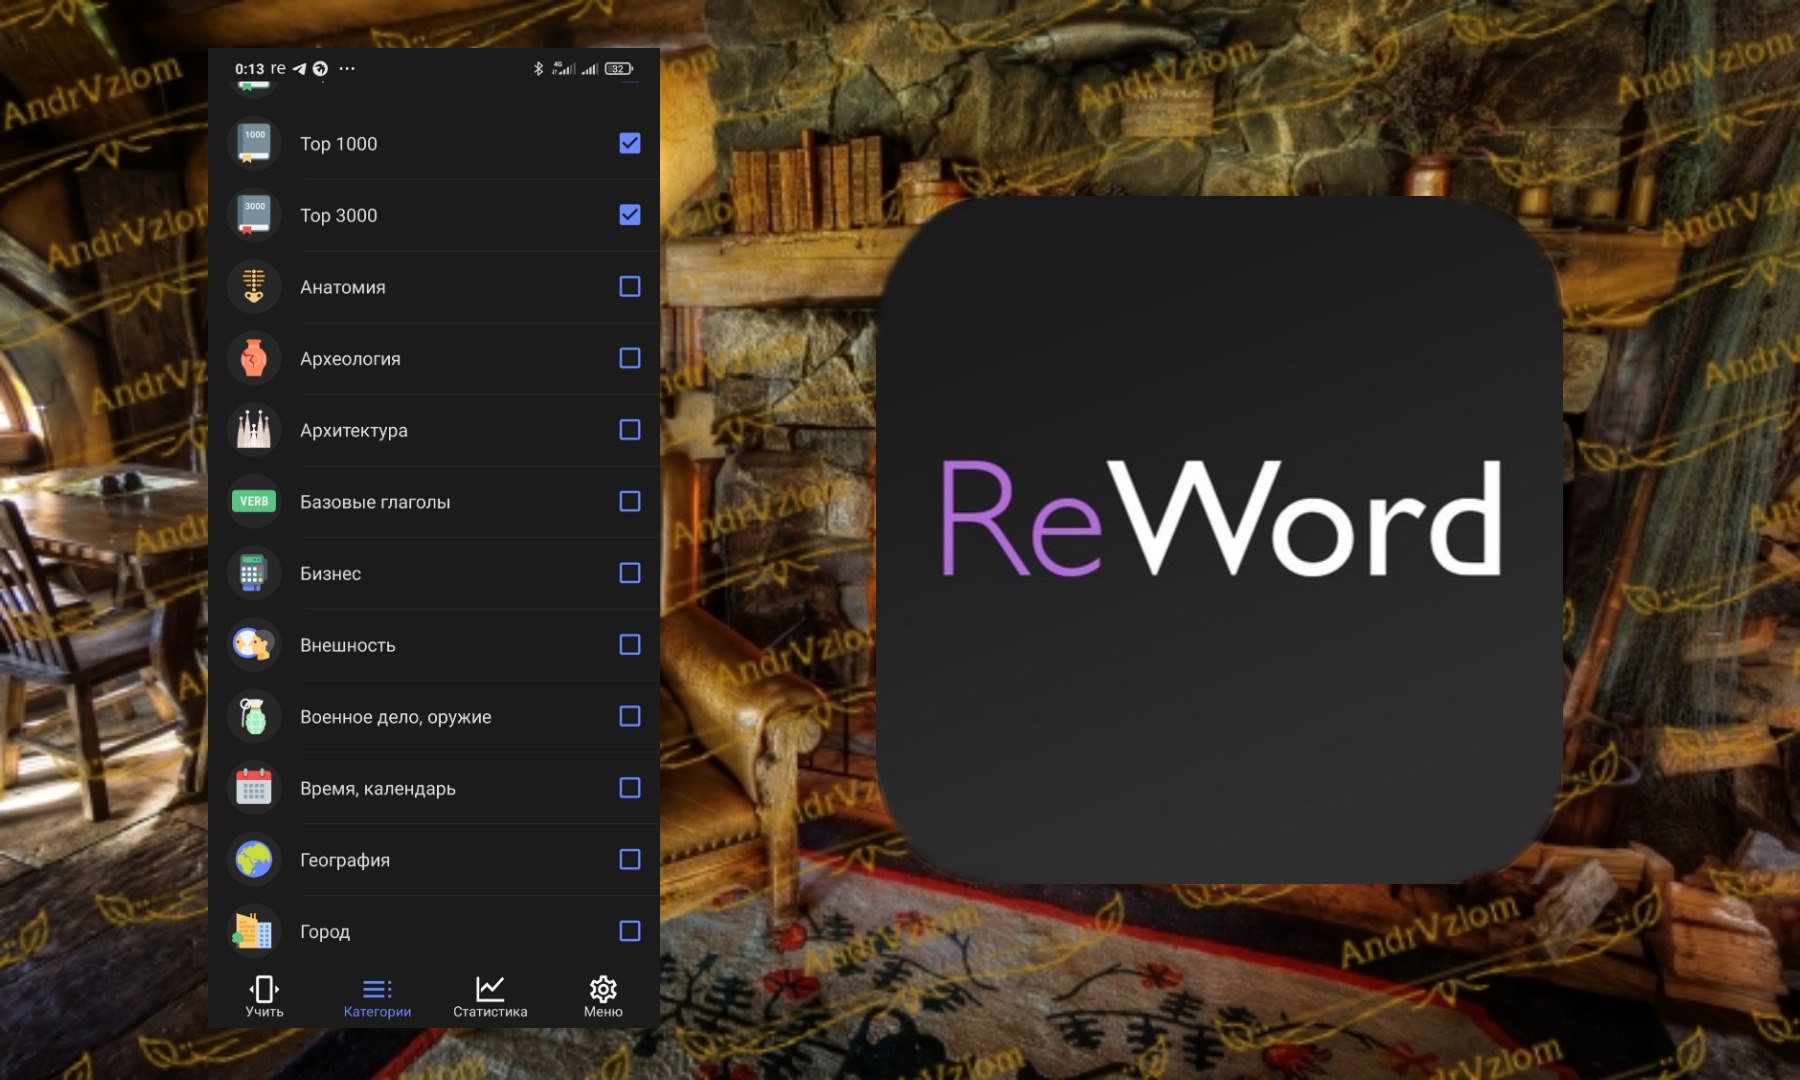This screenshot has height=1080, width=1800.
Task: Open the Top 1000 category label
Action: (339, 144)
